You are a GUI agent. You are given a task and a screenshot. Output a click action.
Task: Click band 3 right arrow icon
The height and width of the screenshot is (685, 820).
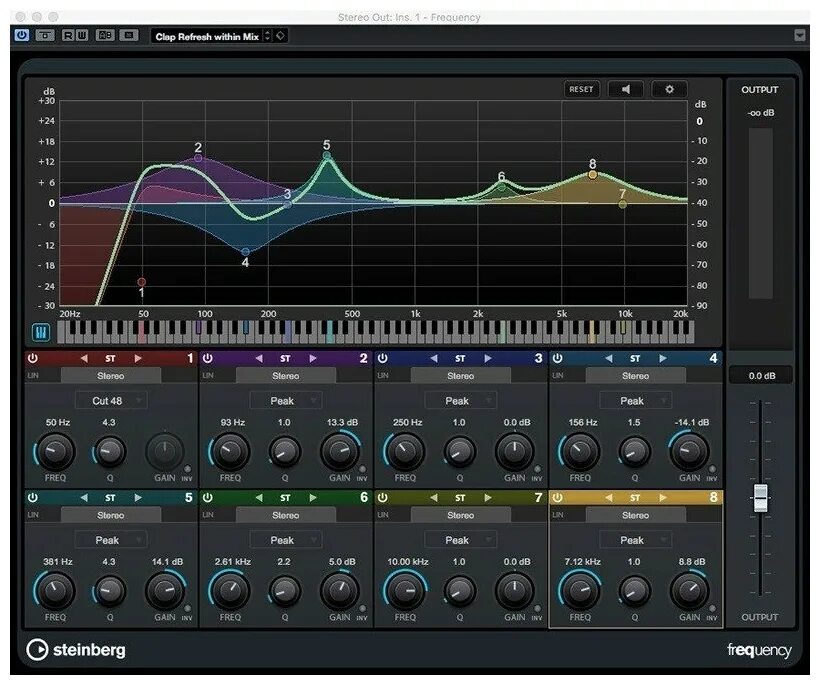coord(487,359)
